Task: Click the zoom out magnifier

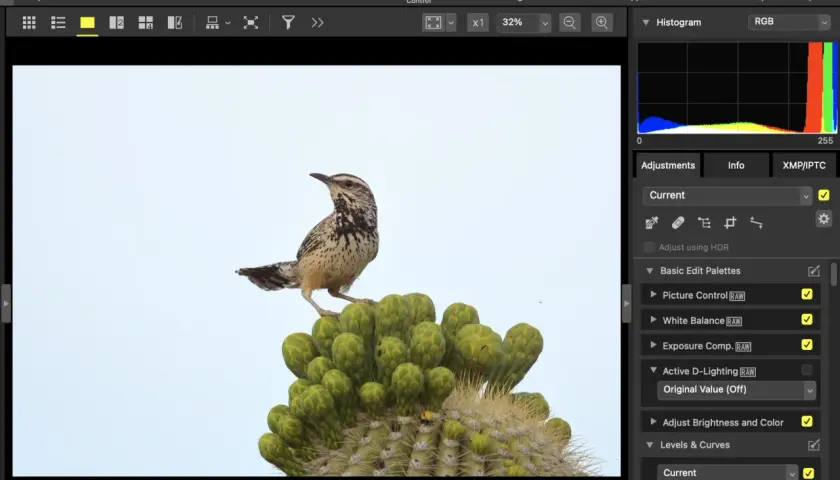Action: tap(569, 22)
